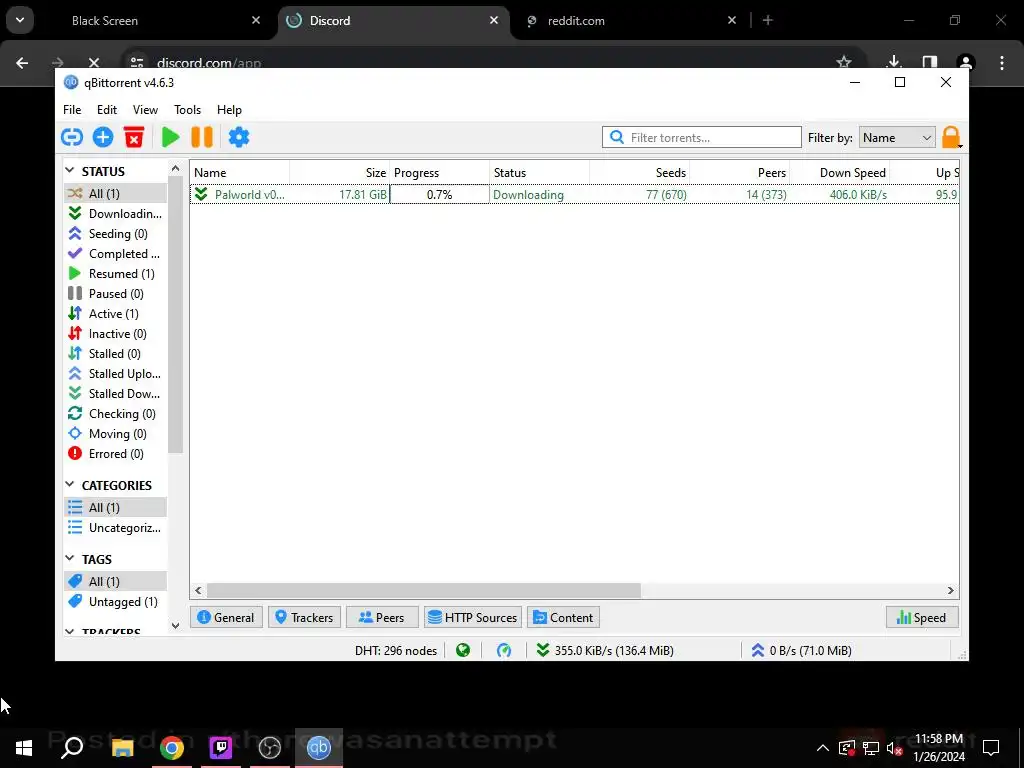Select the Stalled Downloading filter

[116, 394]
